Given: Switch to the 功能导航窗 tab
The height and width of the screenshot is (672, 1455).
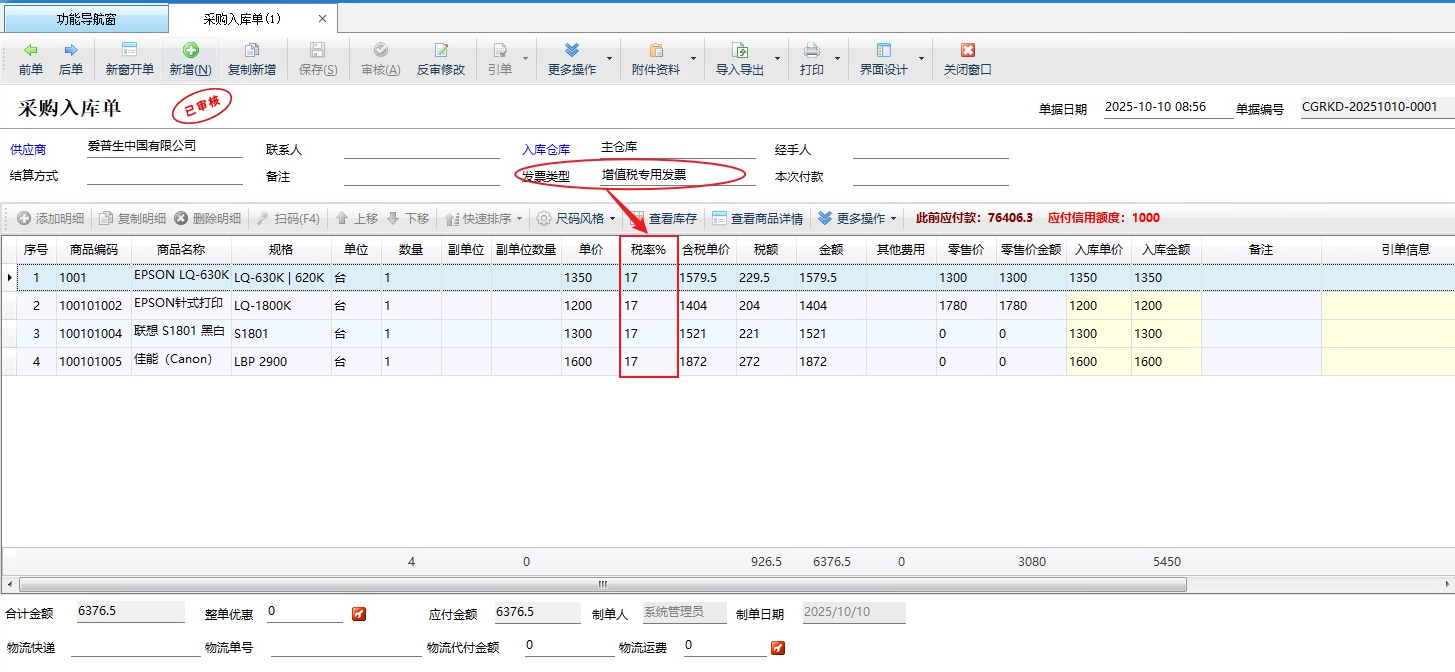Looking at the screenshot, I should [86, 19].
